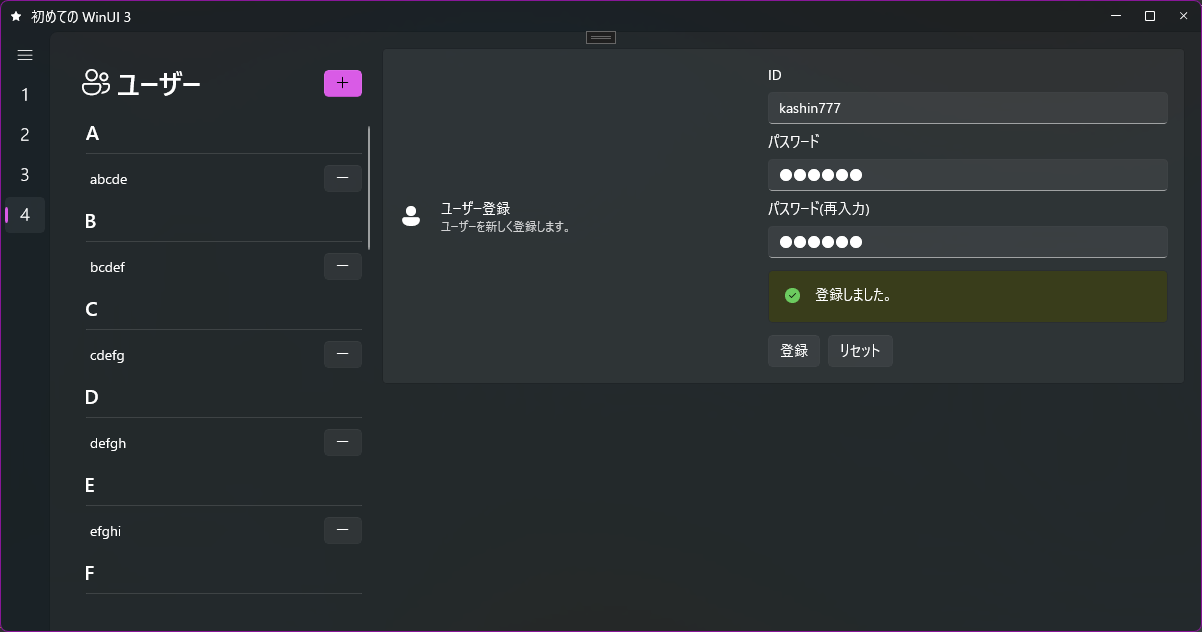Remove user abcde with its minus button
This screenshot has width=1202, height=632.
[x=343, y=178]
